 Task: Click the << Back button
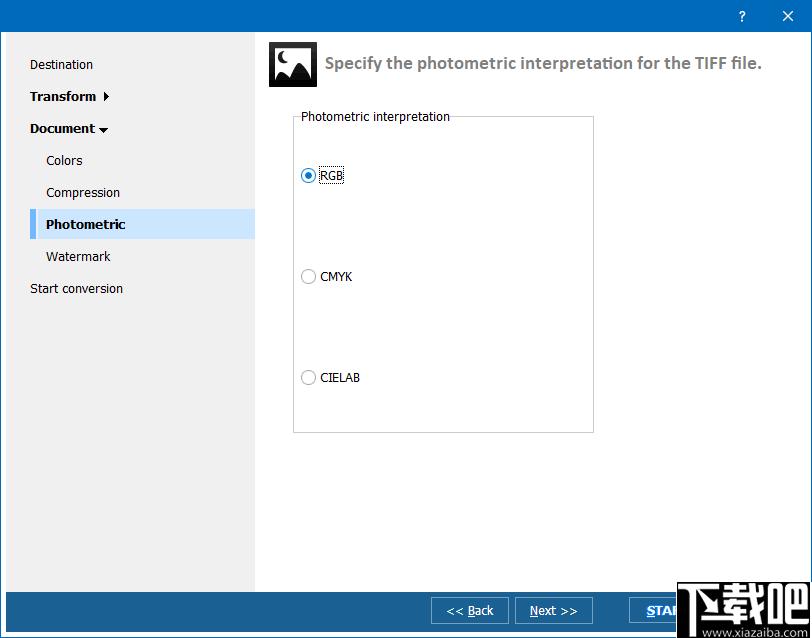pos(470,611)
